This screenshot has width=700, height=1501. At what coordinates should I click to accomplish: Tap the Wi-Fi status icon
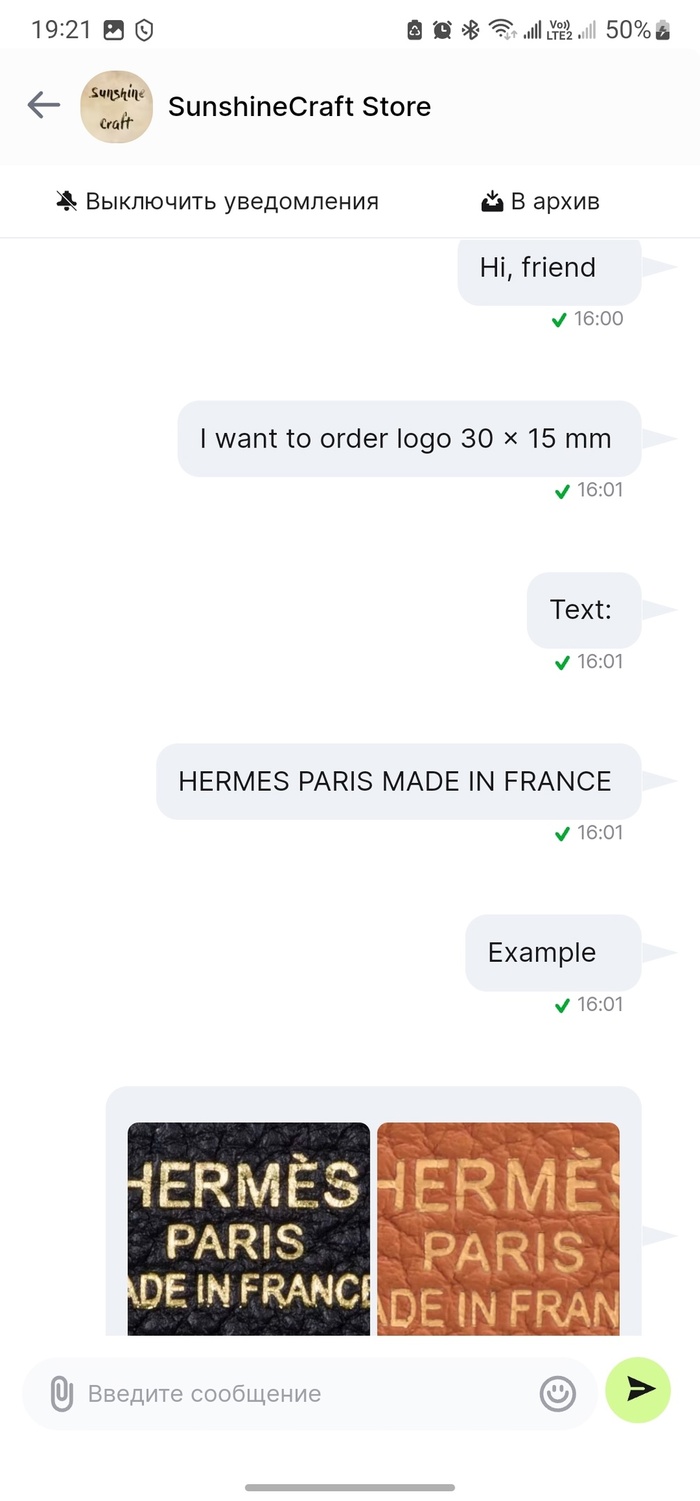500,30
